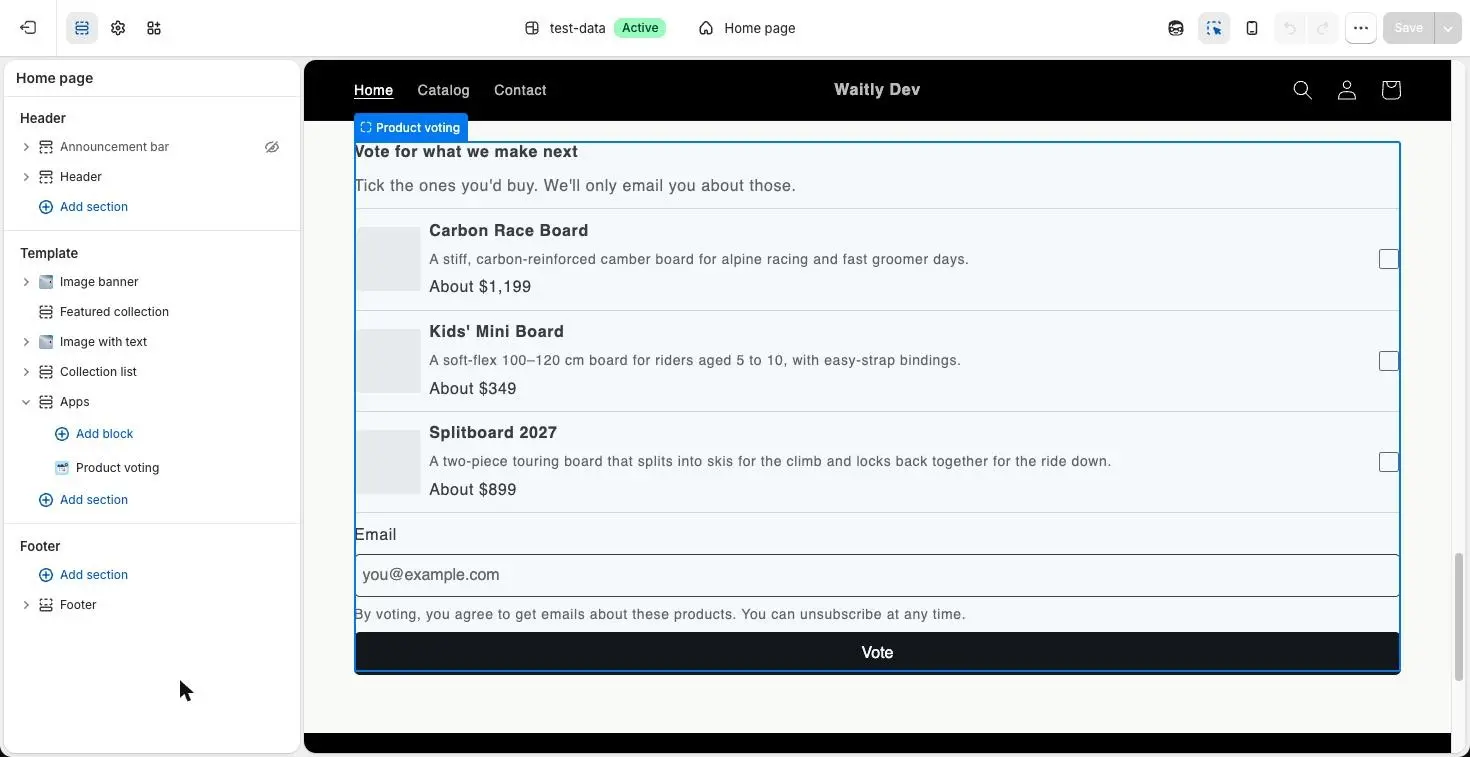Screen dimensions: 1470x757
Task: Open the three-dots more actions menu
Action: [x=1361, y=28]
